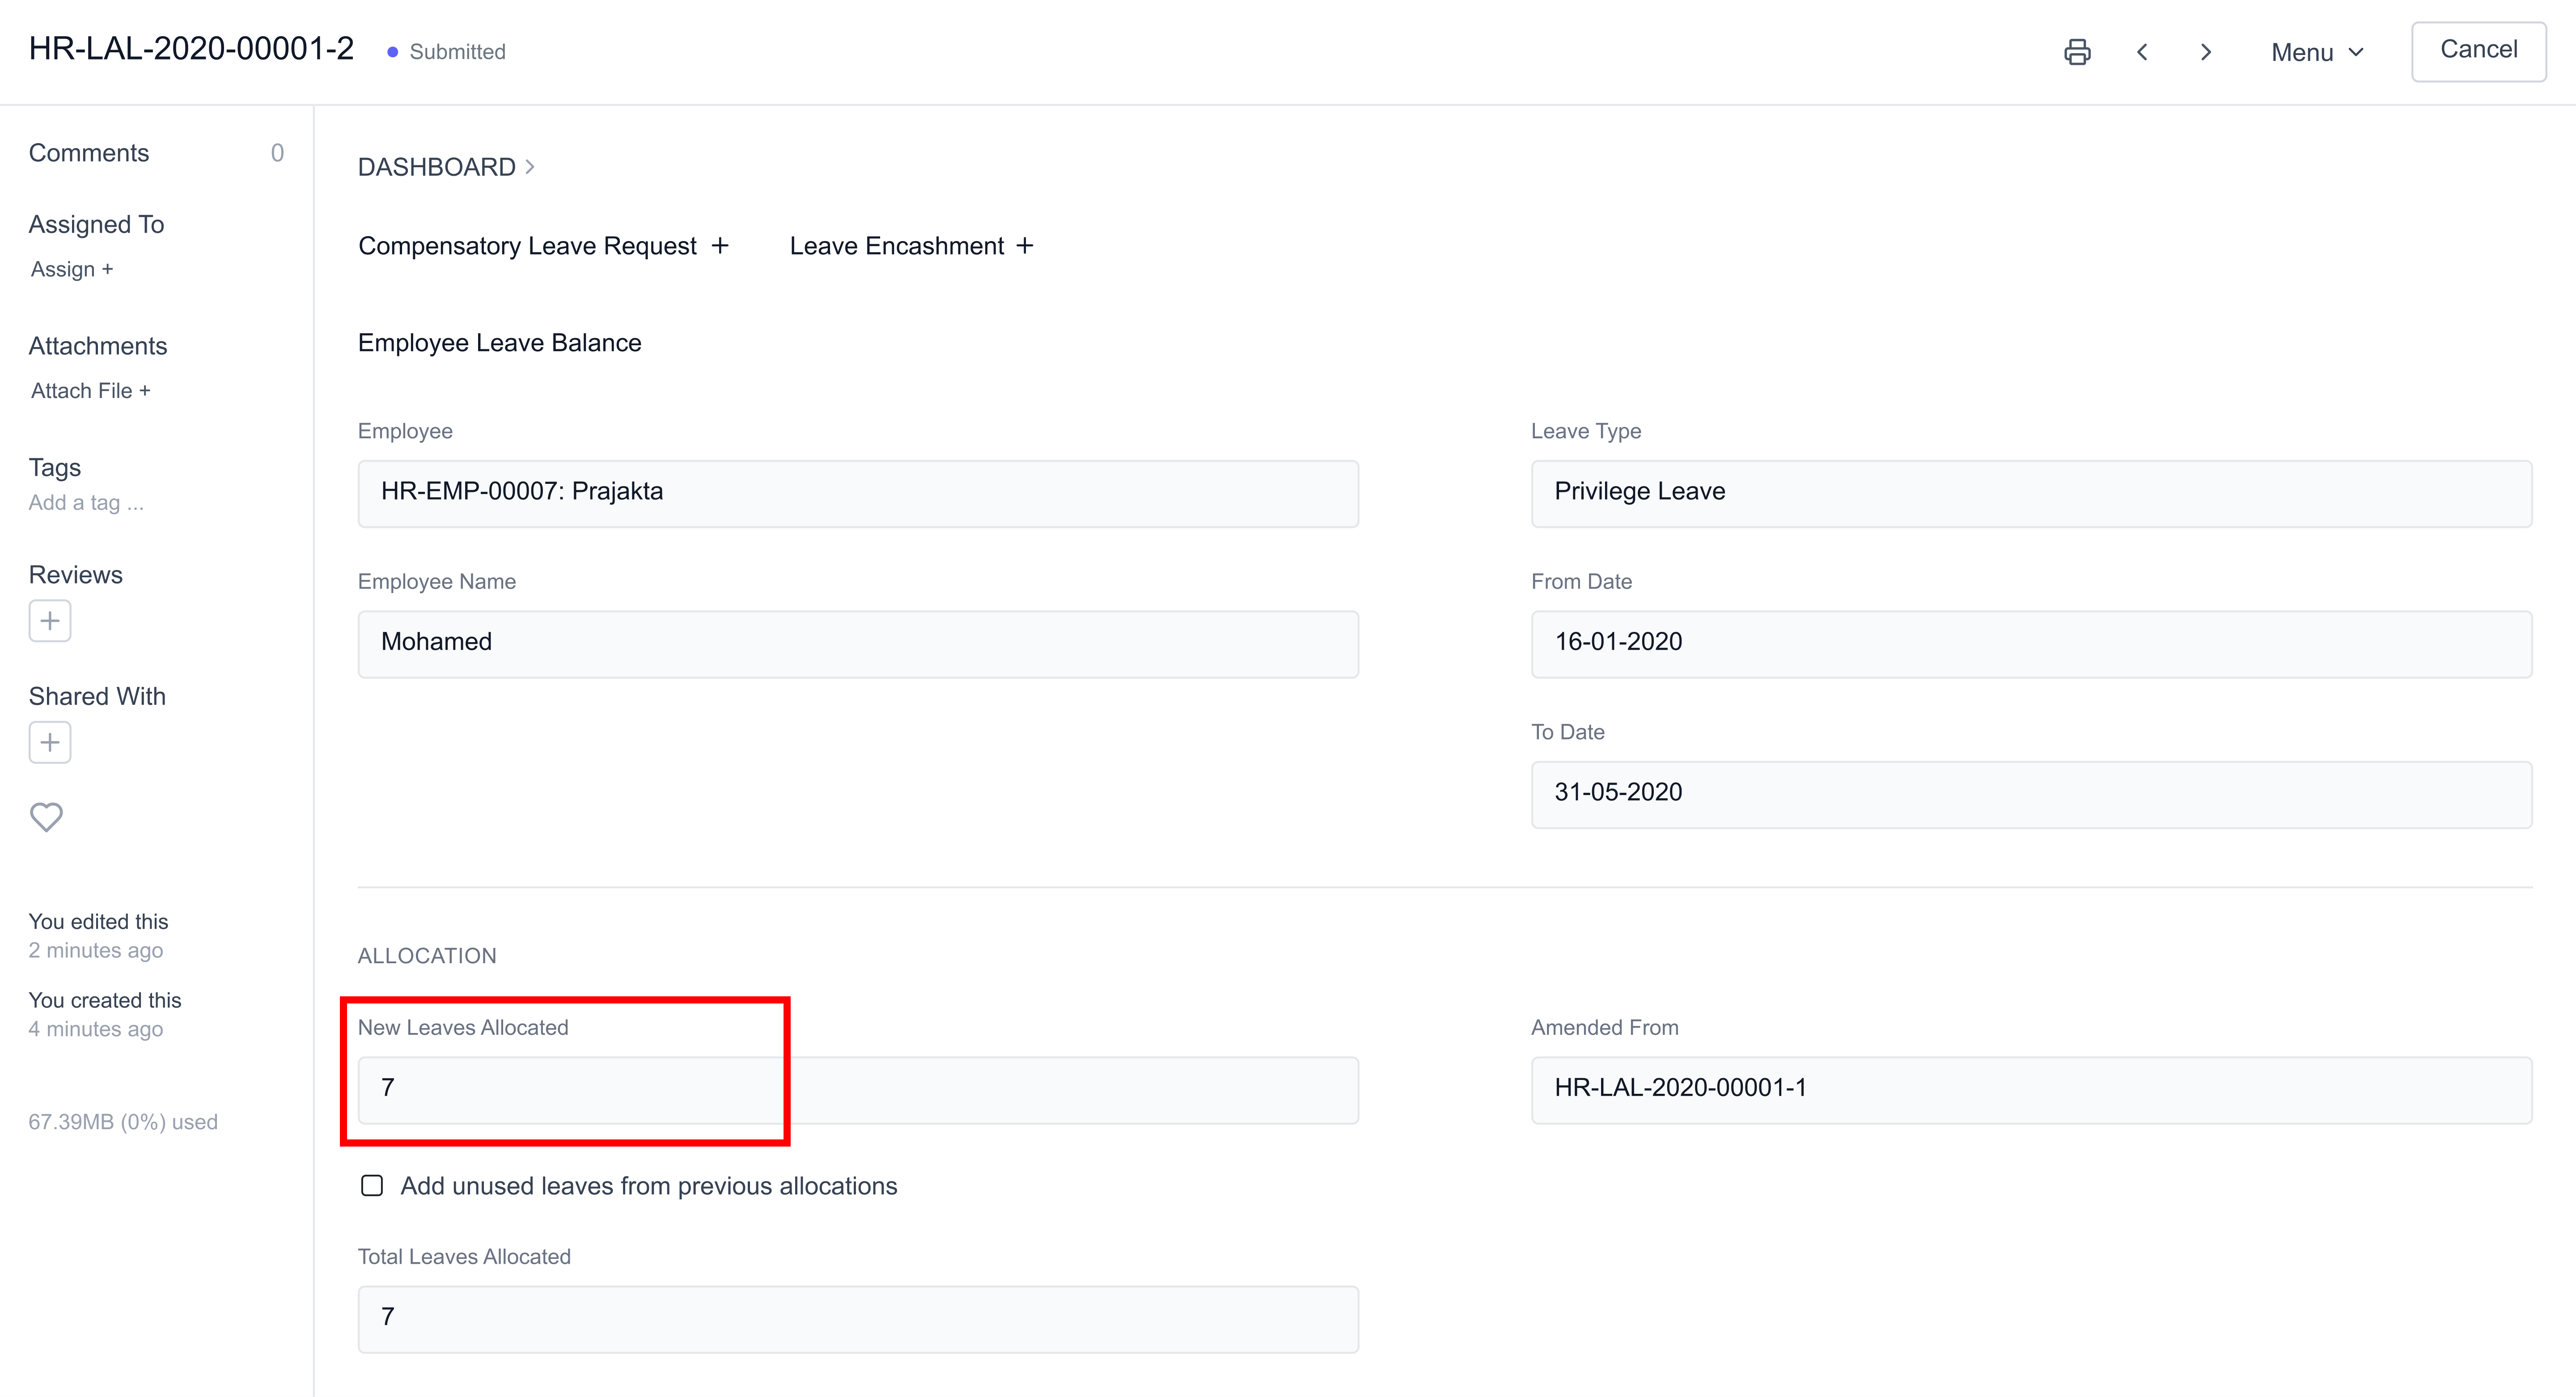Add new Leave Encashment plus
2576x1397 pixels.
click(1025, 246)
